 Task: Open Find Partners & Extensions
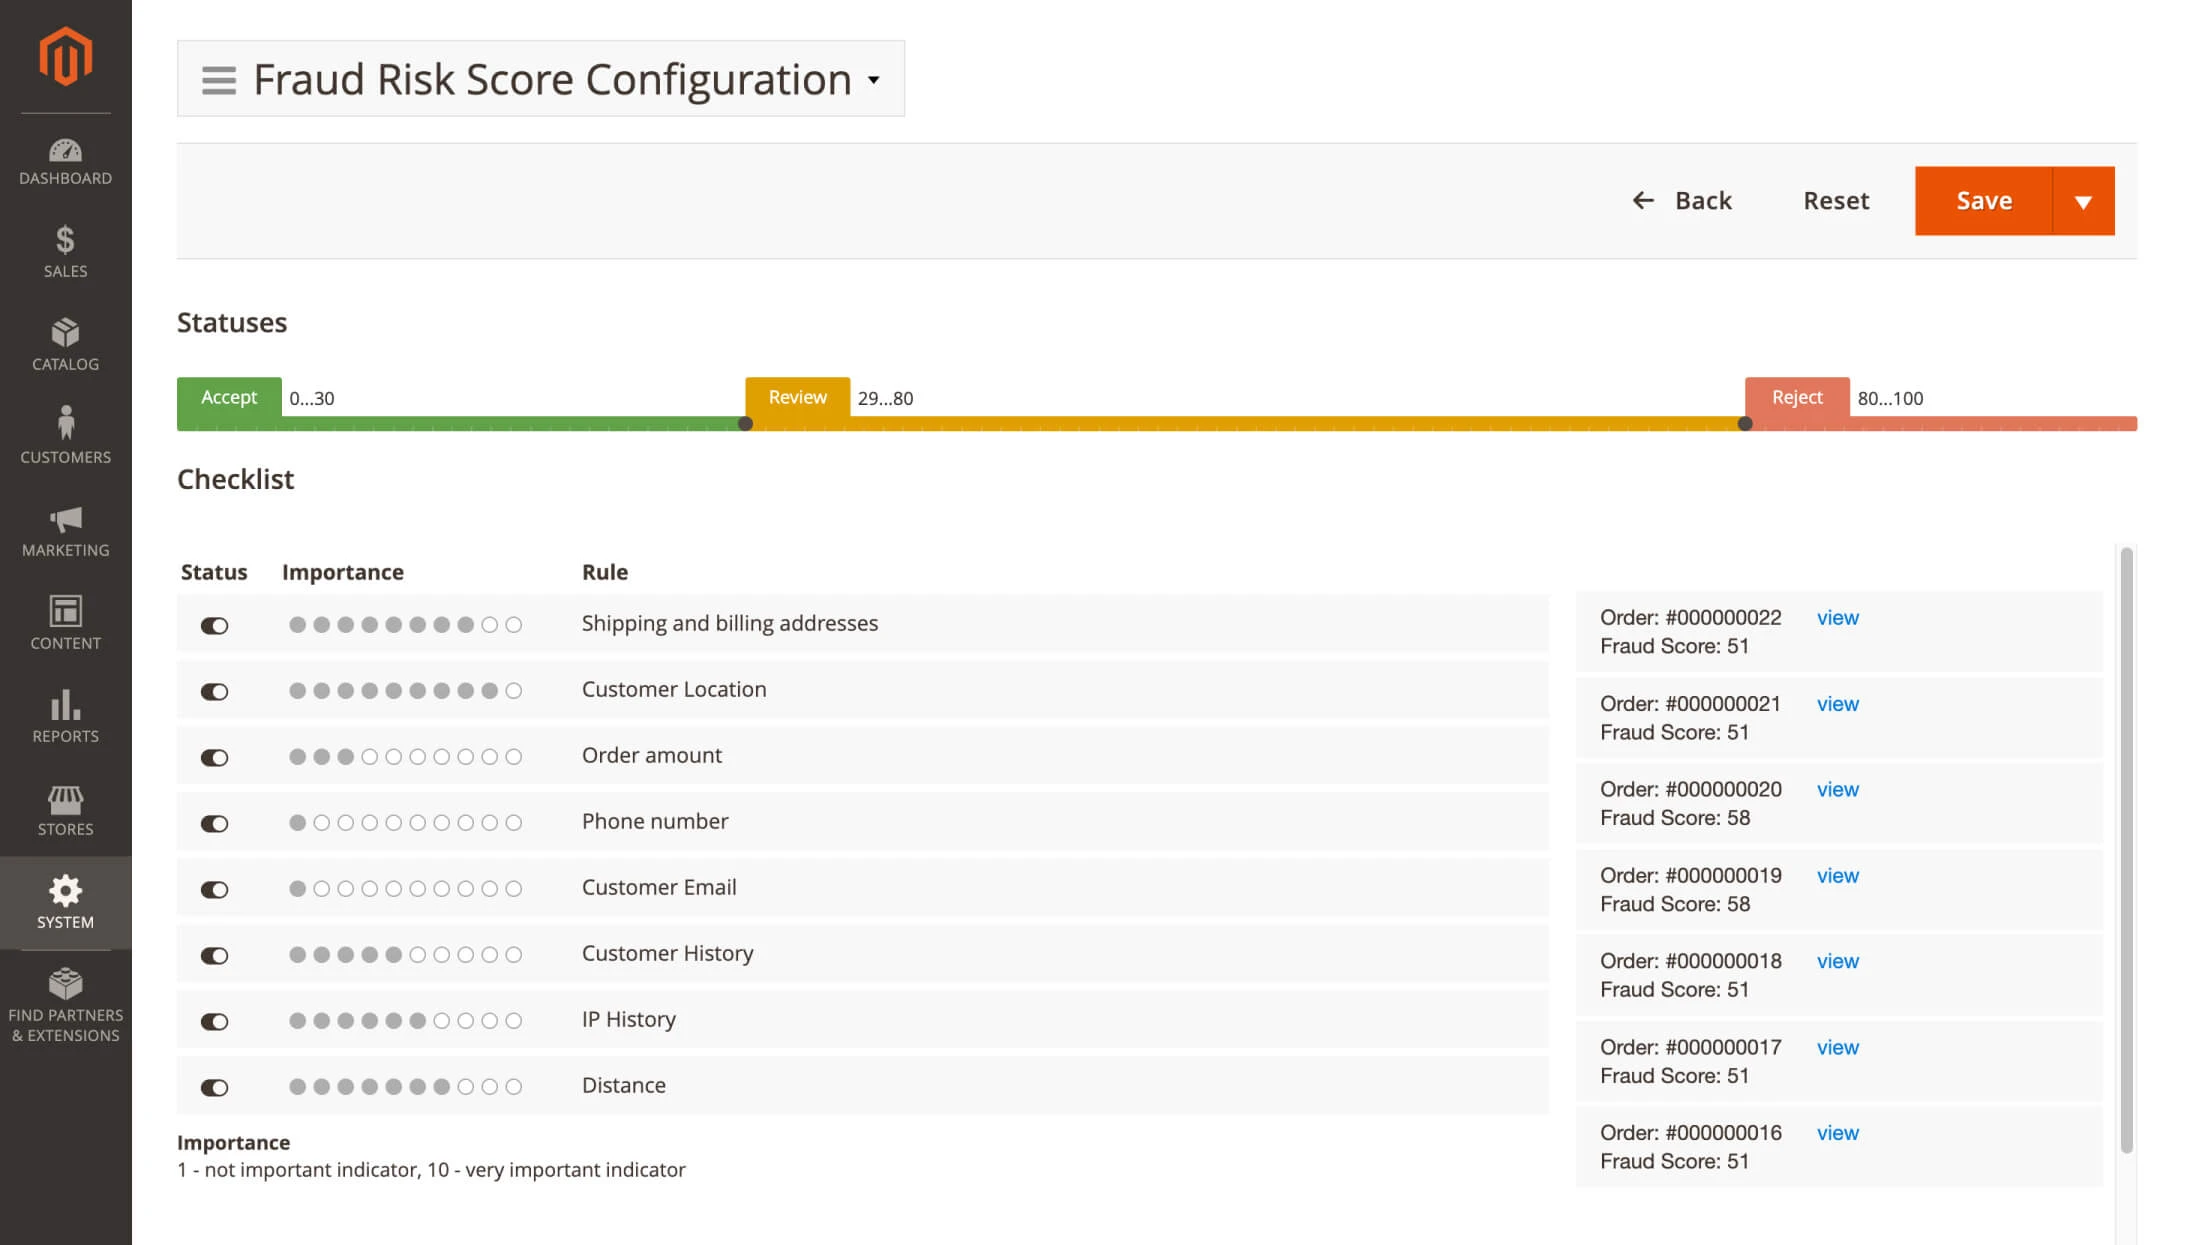pyautogui.click(x=65, y=1003)
